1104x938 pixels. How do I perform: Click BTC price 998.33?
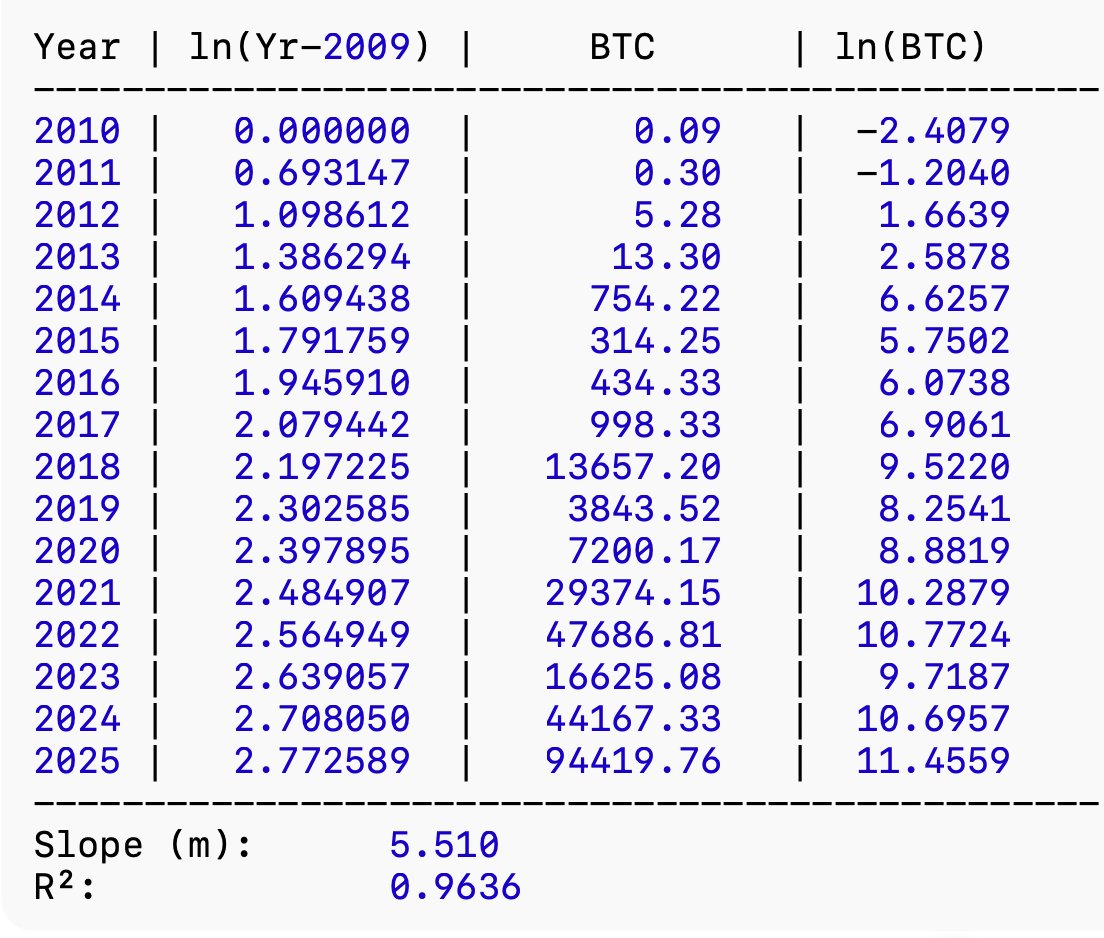pos(656,425)
